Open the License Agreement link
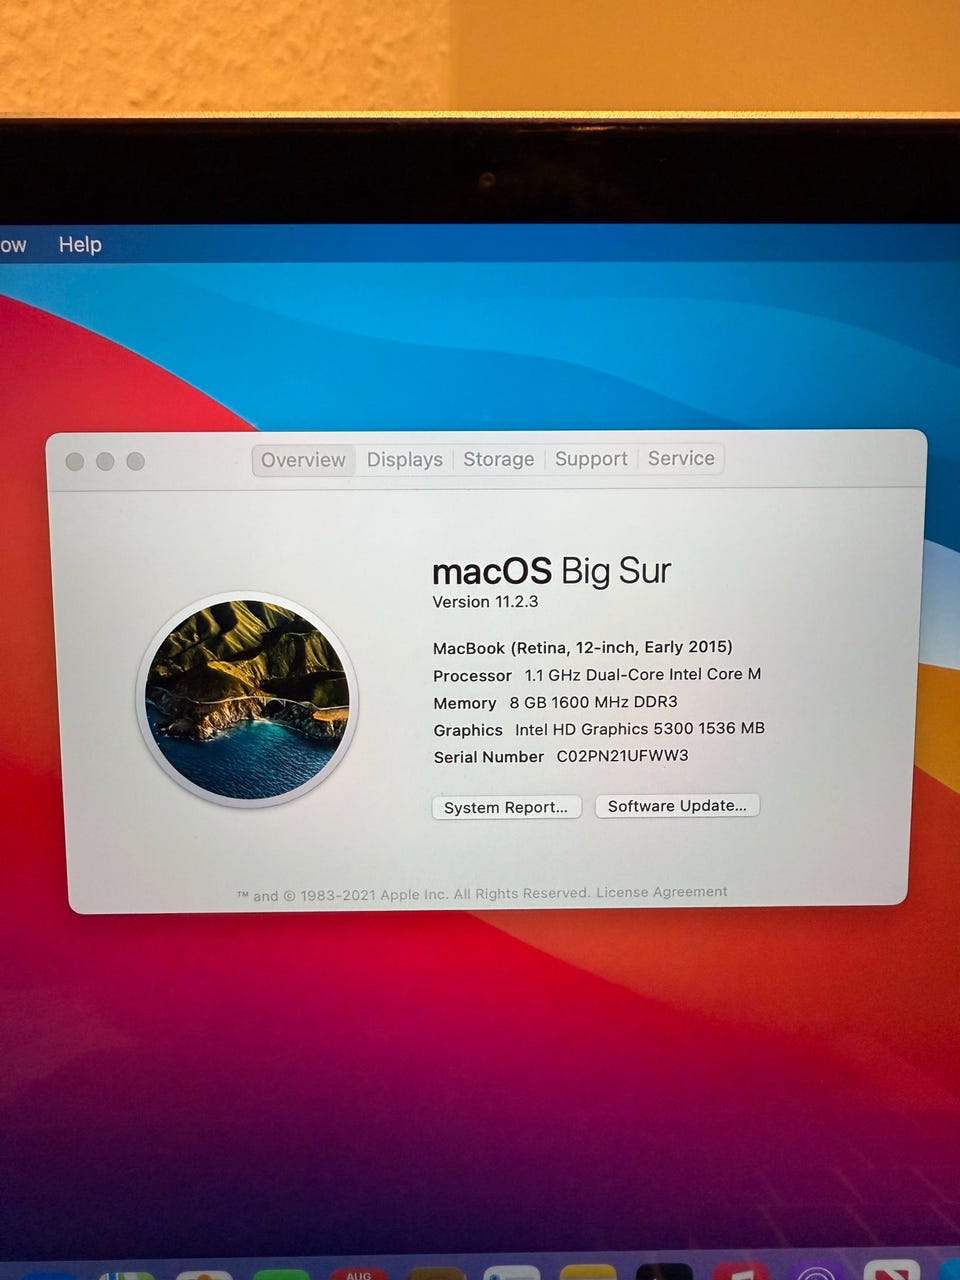This screenshot has width=960, height=1280. point(662,892)
